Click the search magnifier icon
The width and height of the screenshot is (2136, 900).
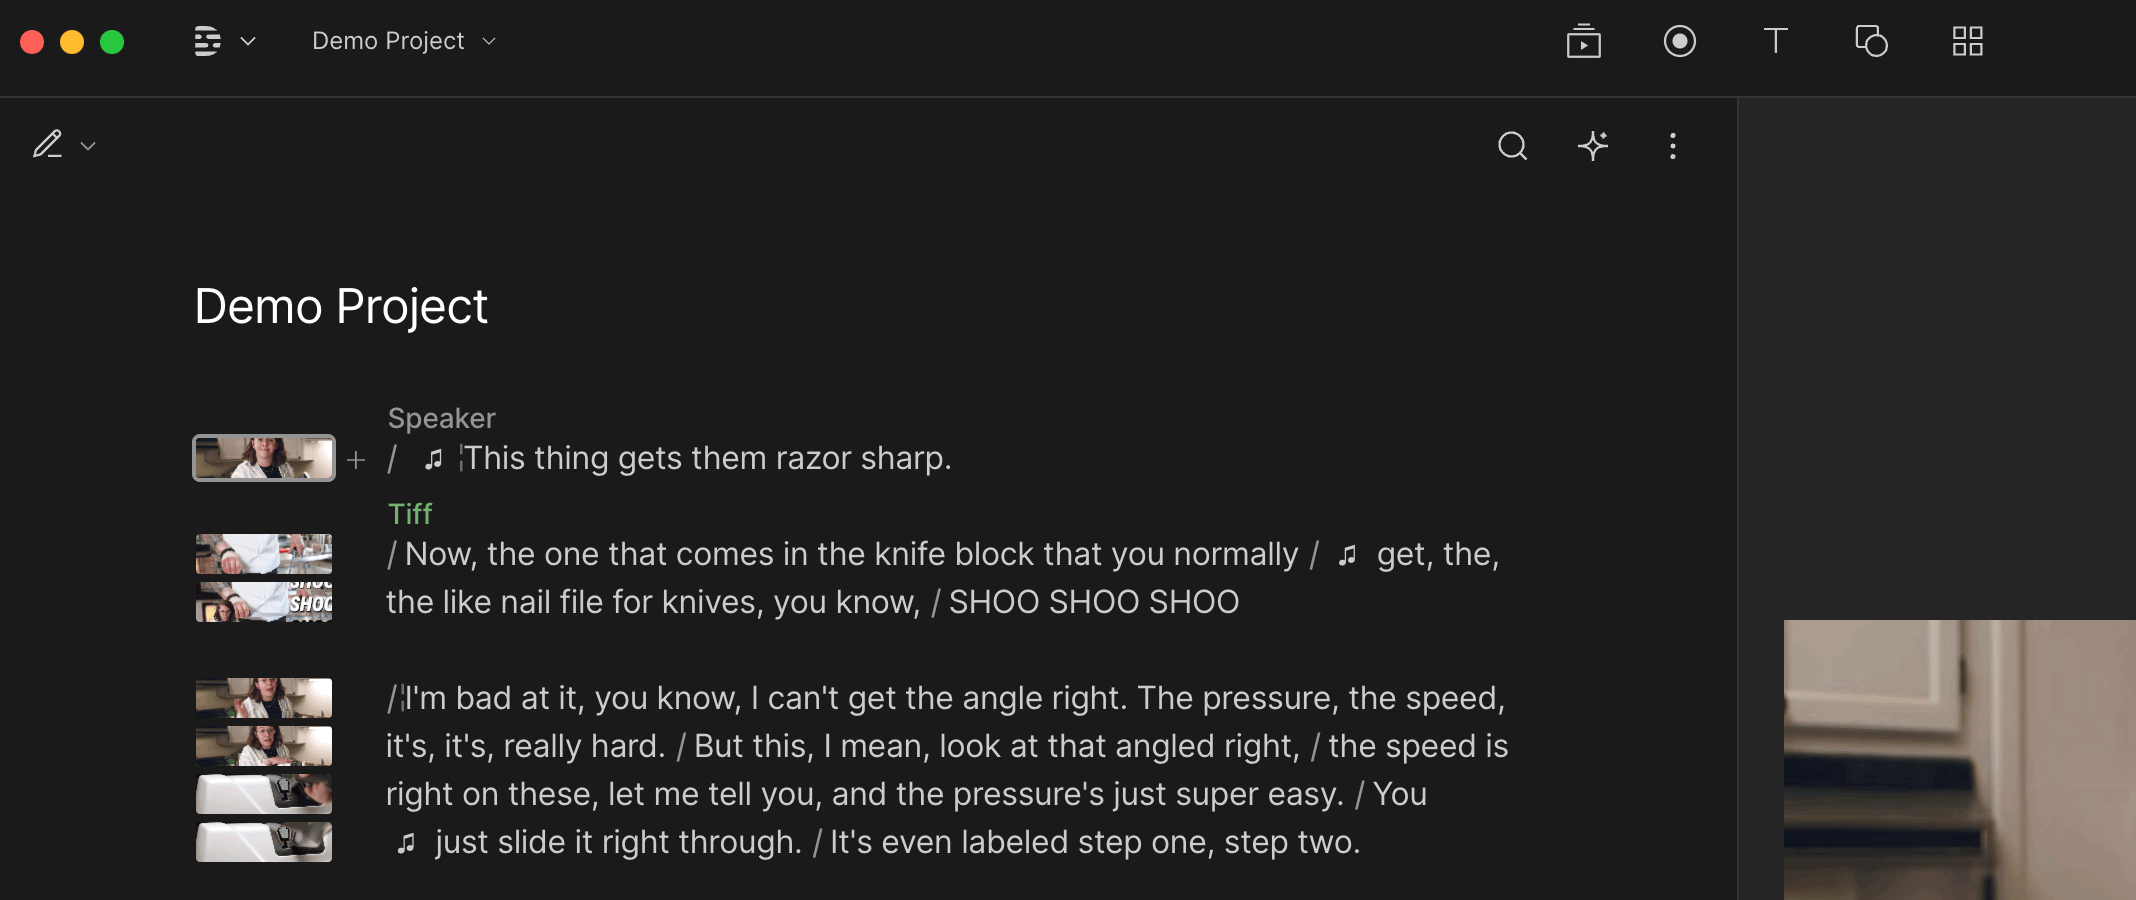(1512, 146)
